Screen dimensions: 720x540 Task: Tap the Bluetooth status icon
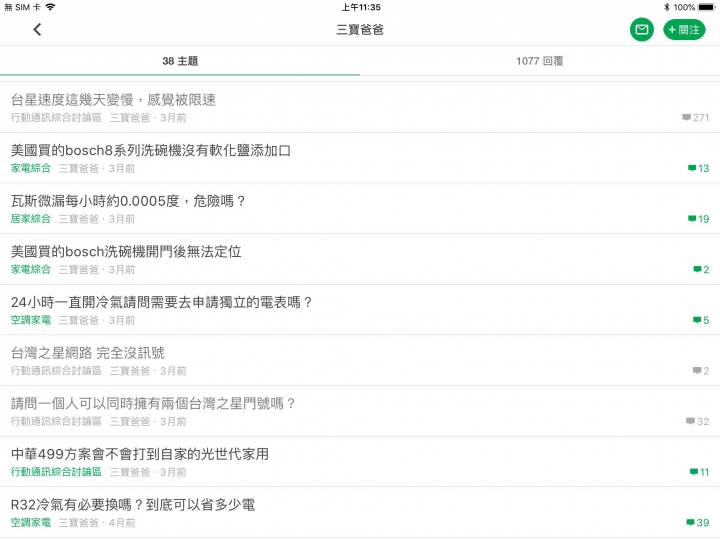pos(667,7)
